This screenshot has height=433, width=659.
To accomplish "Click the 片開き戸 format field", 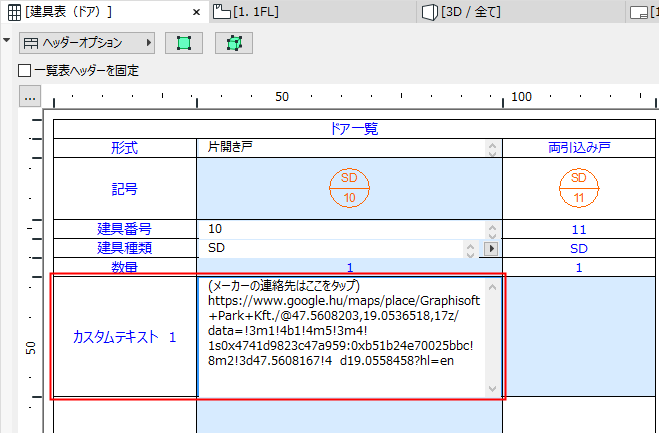I will point(340,148).
